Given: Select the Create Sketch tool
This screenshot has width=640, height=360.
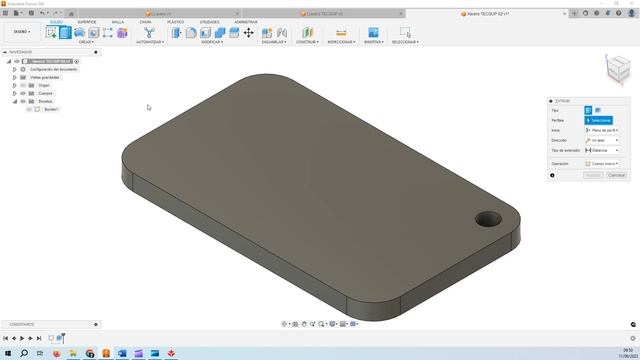Looking at the screenshot, I should coord(51,33).
